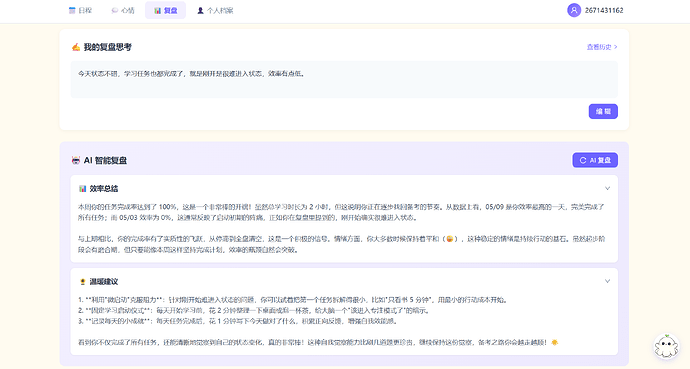Open the 个人档案 tab
This screenshot has width=690, height=369.
215,10
